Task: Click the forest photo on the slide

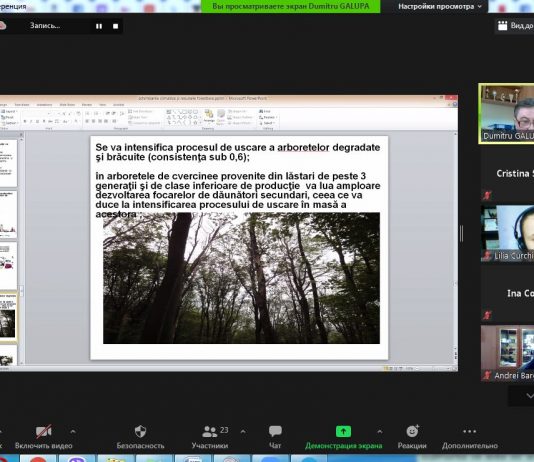Action: (x=241, y=278)
